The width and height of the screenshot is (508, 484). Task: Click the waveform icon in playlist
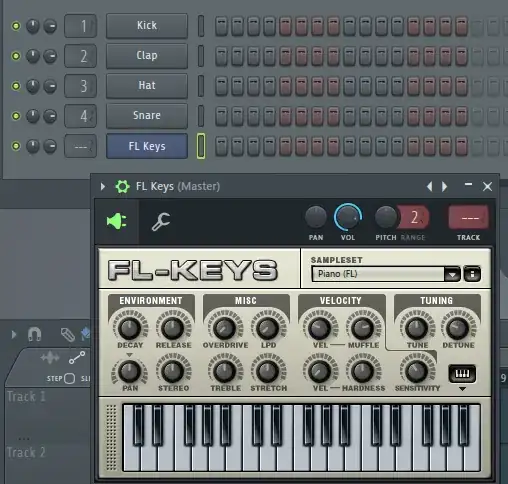[50, 358]
